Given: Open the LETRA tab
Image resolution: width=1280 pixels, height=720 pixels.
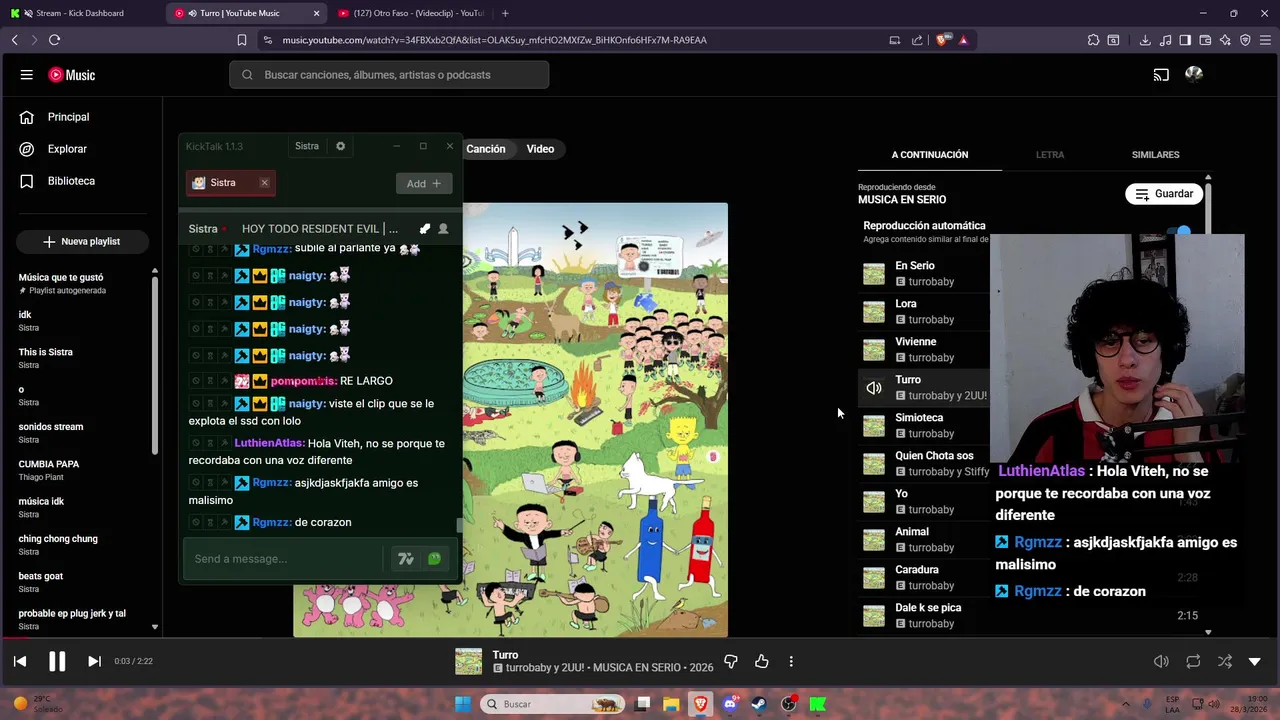Looking at the screenshot, I should pos(1050,155).
